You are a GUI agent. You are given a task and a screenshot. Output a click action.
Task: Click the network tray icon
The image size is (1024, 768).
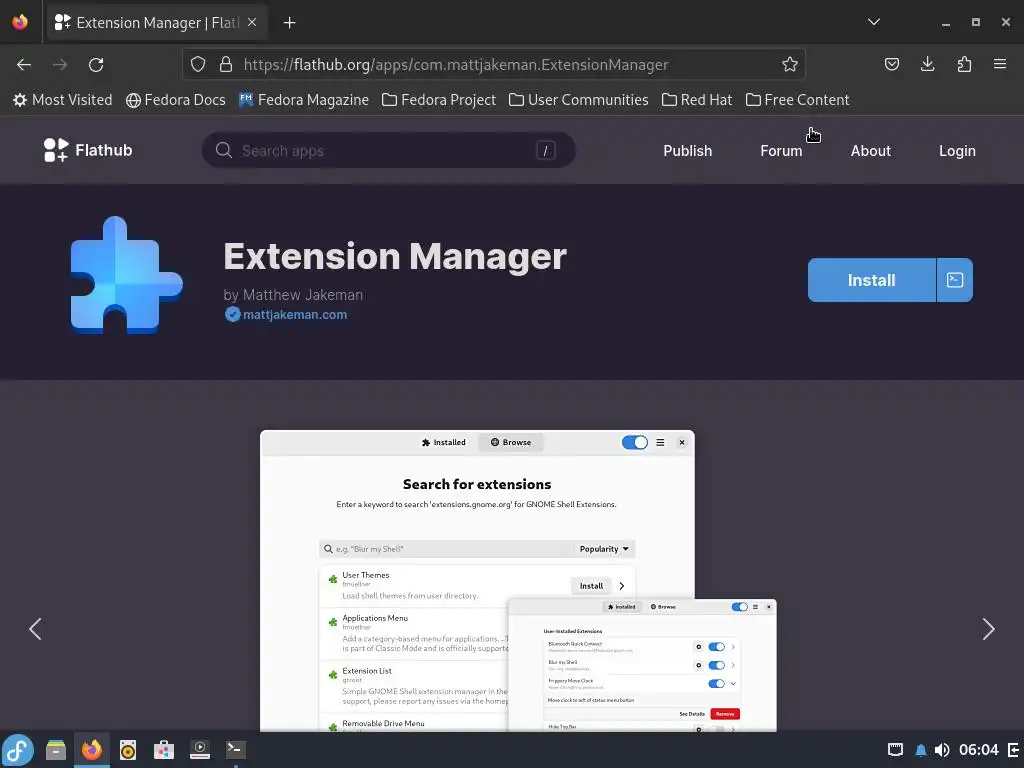pyautogui.click(x=895, y=750)
